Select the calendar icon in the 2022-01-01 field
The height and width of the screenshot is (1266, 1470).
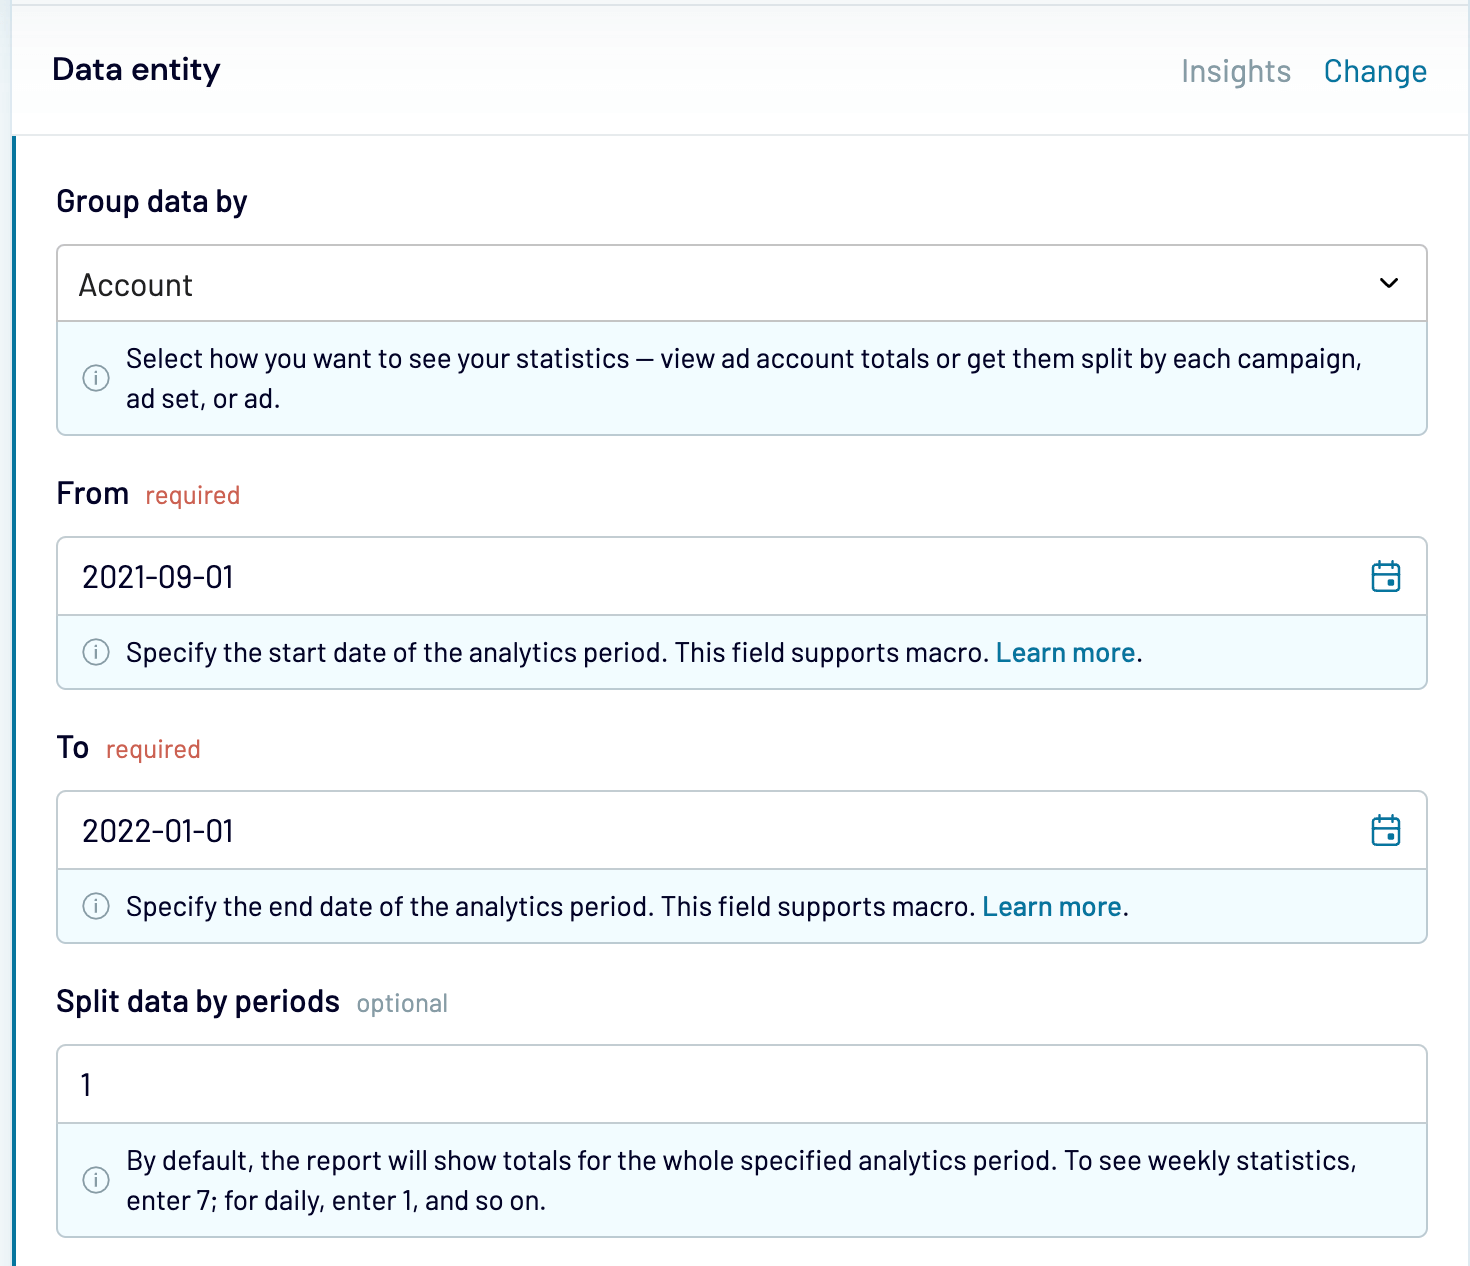pyautogui.click(x=1388, y=831)
